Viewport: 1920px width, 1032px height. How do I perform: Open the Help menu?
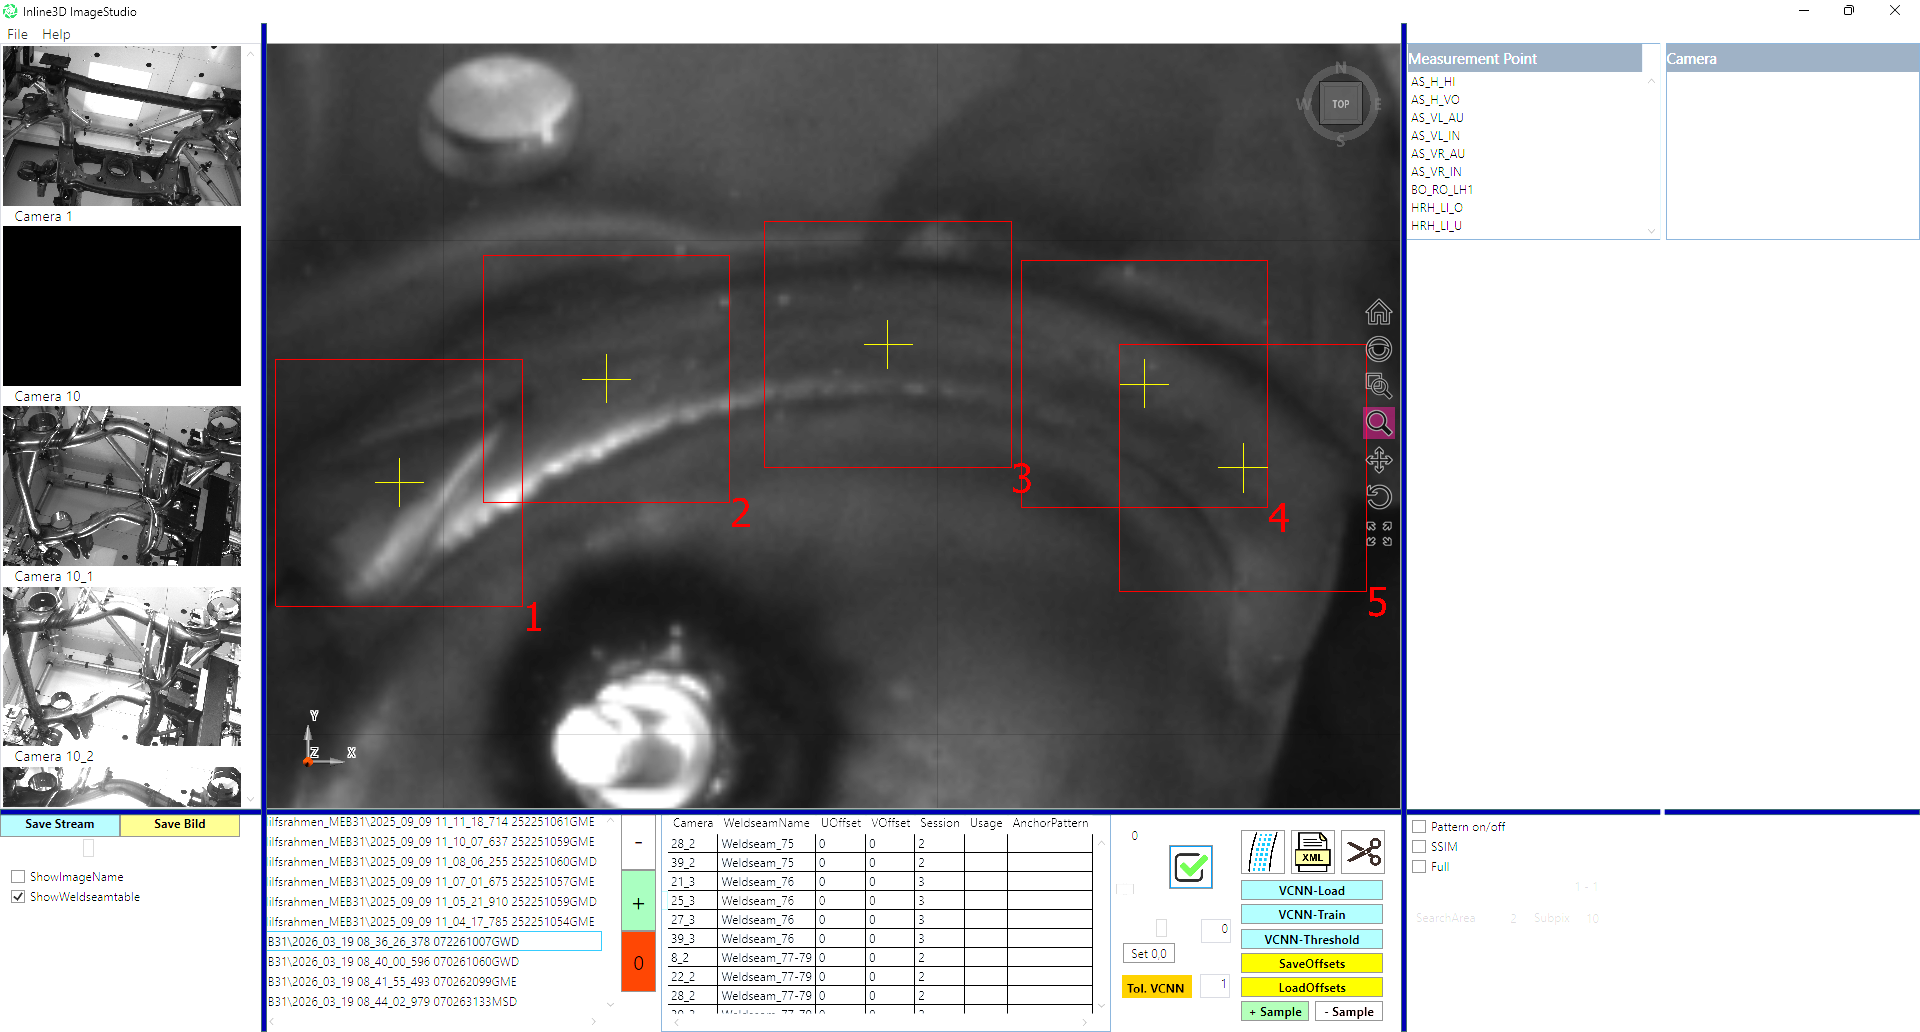56,34
